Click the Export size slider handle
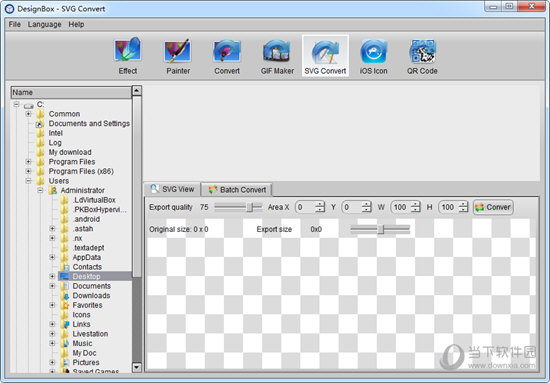Screen dimensions: 550x383 pyautogui.click(x=381, y=229)
